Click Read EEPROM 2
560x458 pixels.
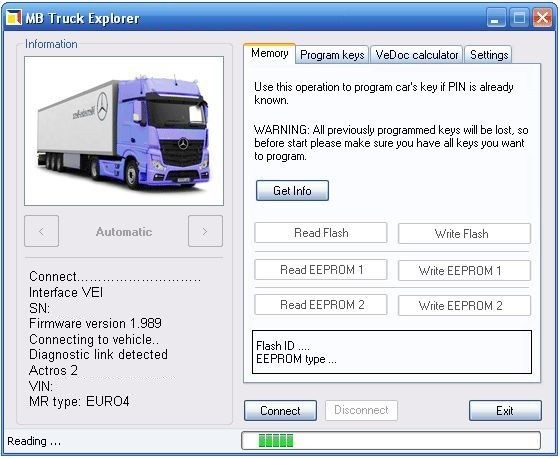321,305
